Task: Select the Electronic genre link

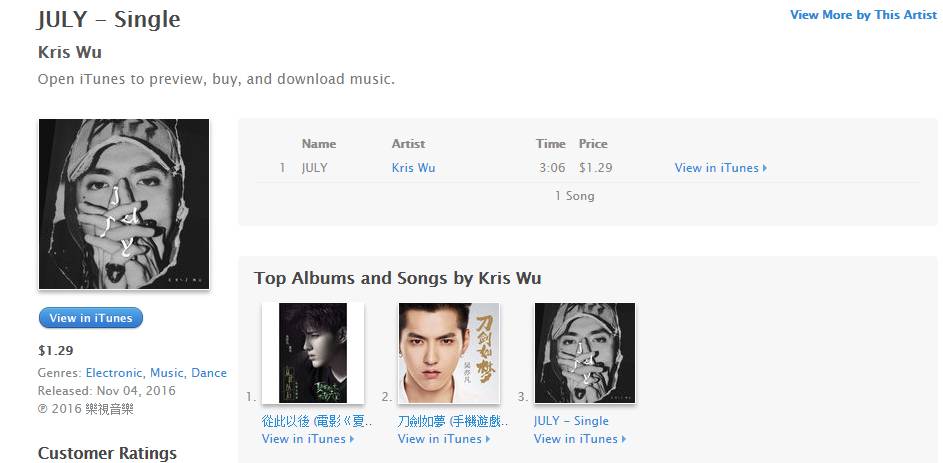Action: tap(115, 373)
